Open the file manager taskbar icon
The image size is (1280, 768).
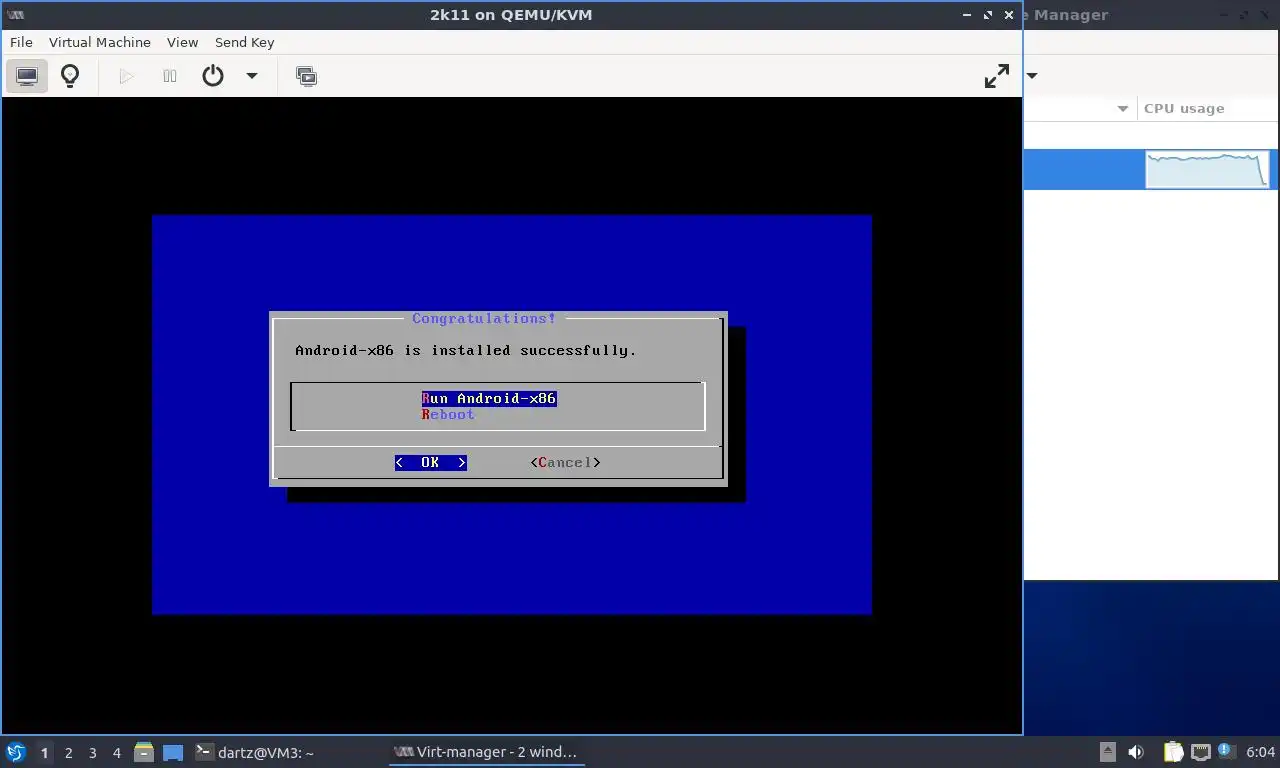click(x=144, y=752)
